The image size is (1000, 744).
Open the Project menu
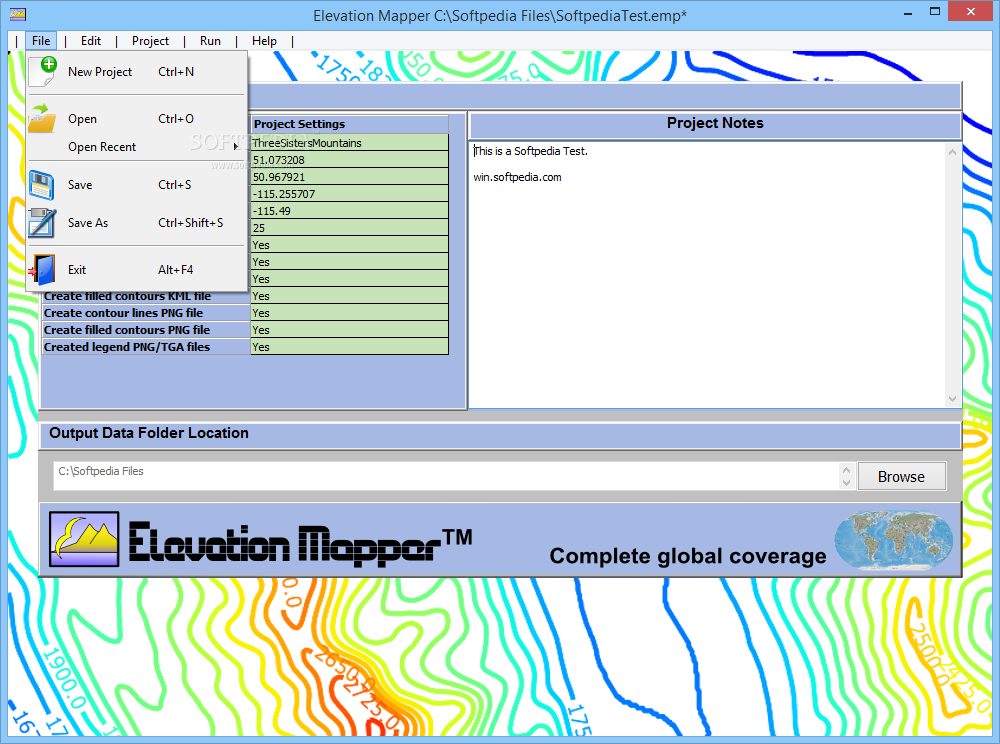(x=151, y=41)
